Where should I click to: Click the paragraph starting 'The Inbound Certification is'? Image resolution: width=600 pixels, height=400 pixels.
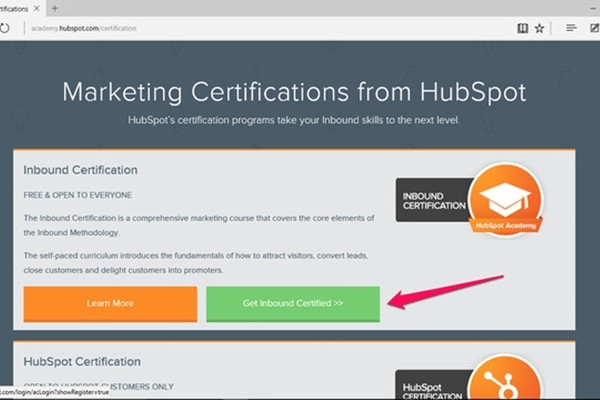(199, 225)
